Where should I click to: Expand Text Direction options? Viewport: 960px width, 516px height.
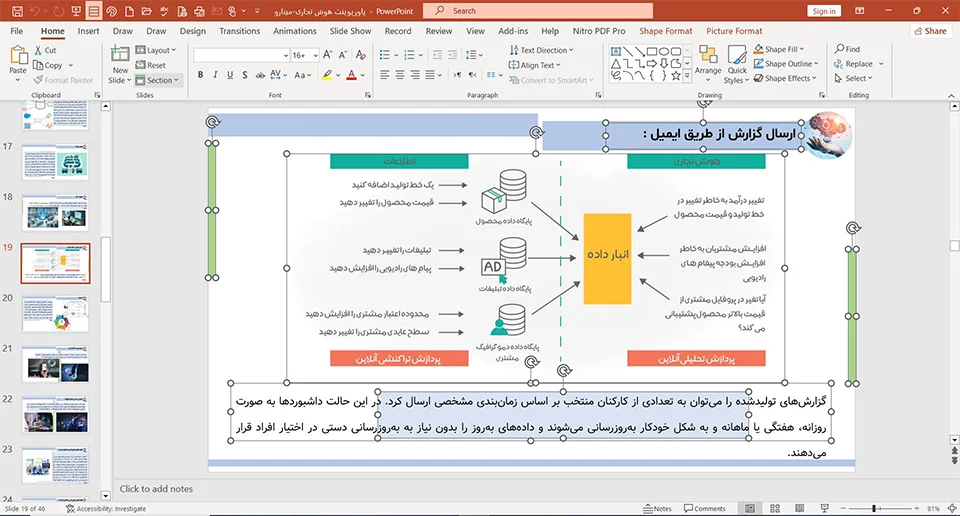coord(541,50)
